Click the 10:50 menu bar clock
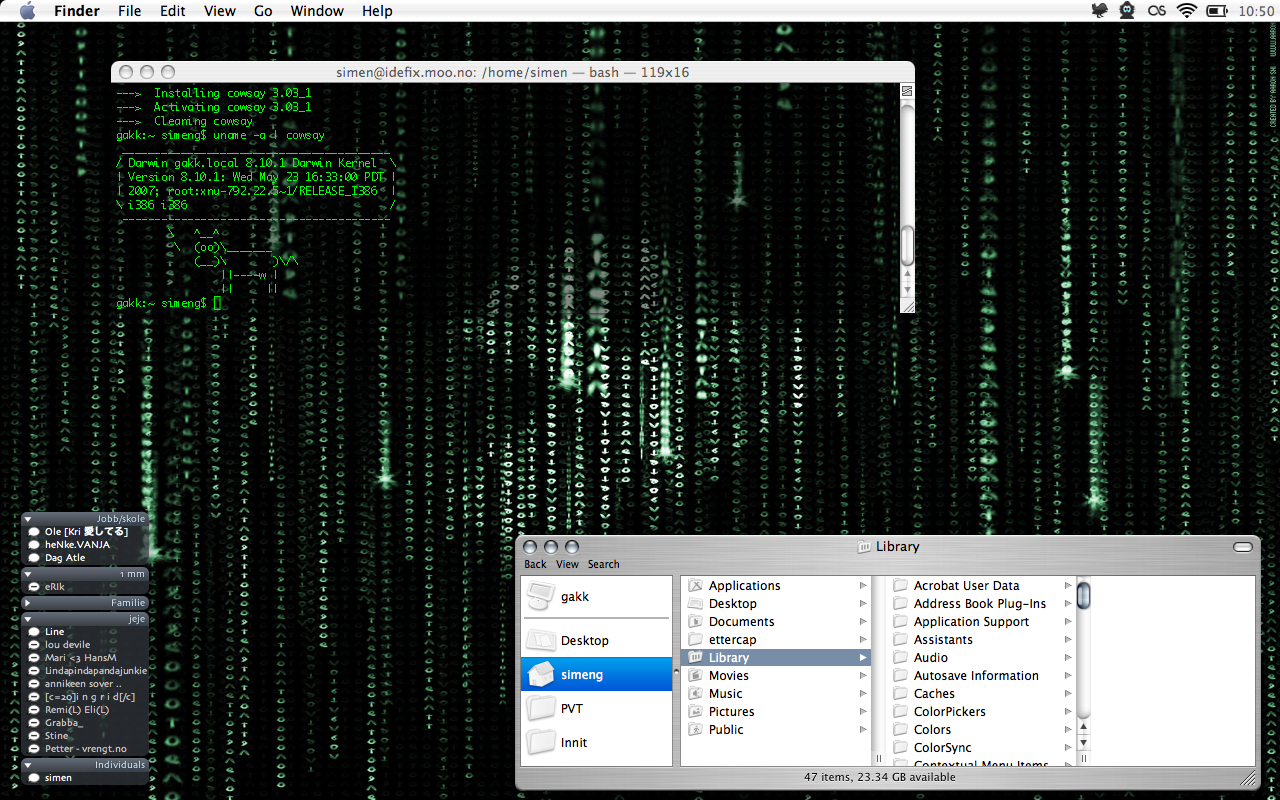This screenshot has width=1280, height=800. click(x=1255, y=11)
